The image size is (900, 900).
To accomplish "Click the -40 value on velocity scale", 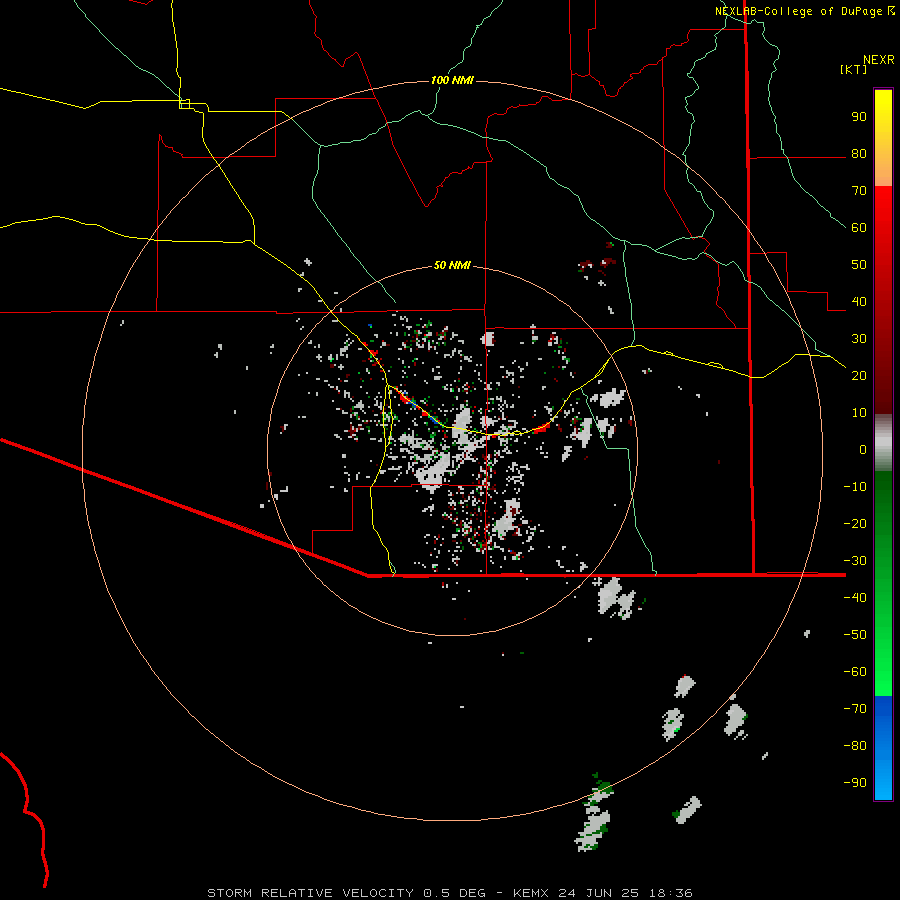I will click(855, 598).
